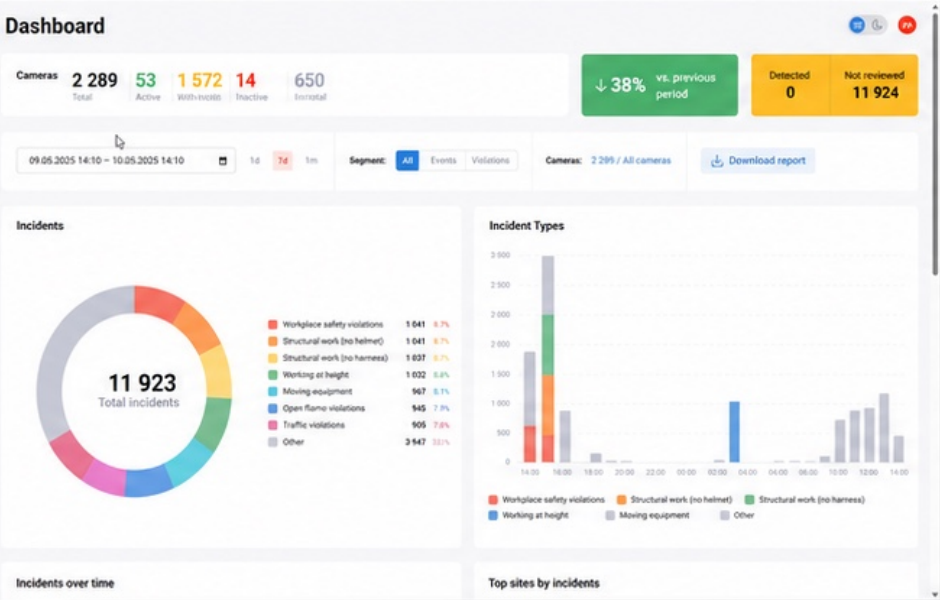Click the orange segment of the tallest bar
Screen dimensions: 940x600
tap(548, 405)
